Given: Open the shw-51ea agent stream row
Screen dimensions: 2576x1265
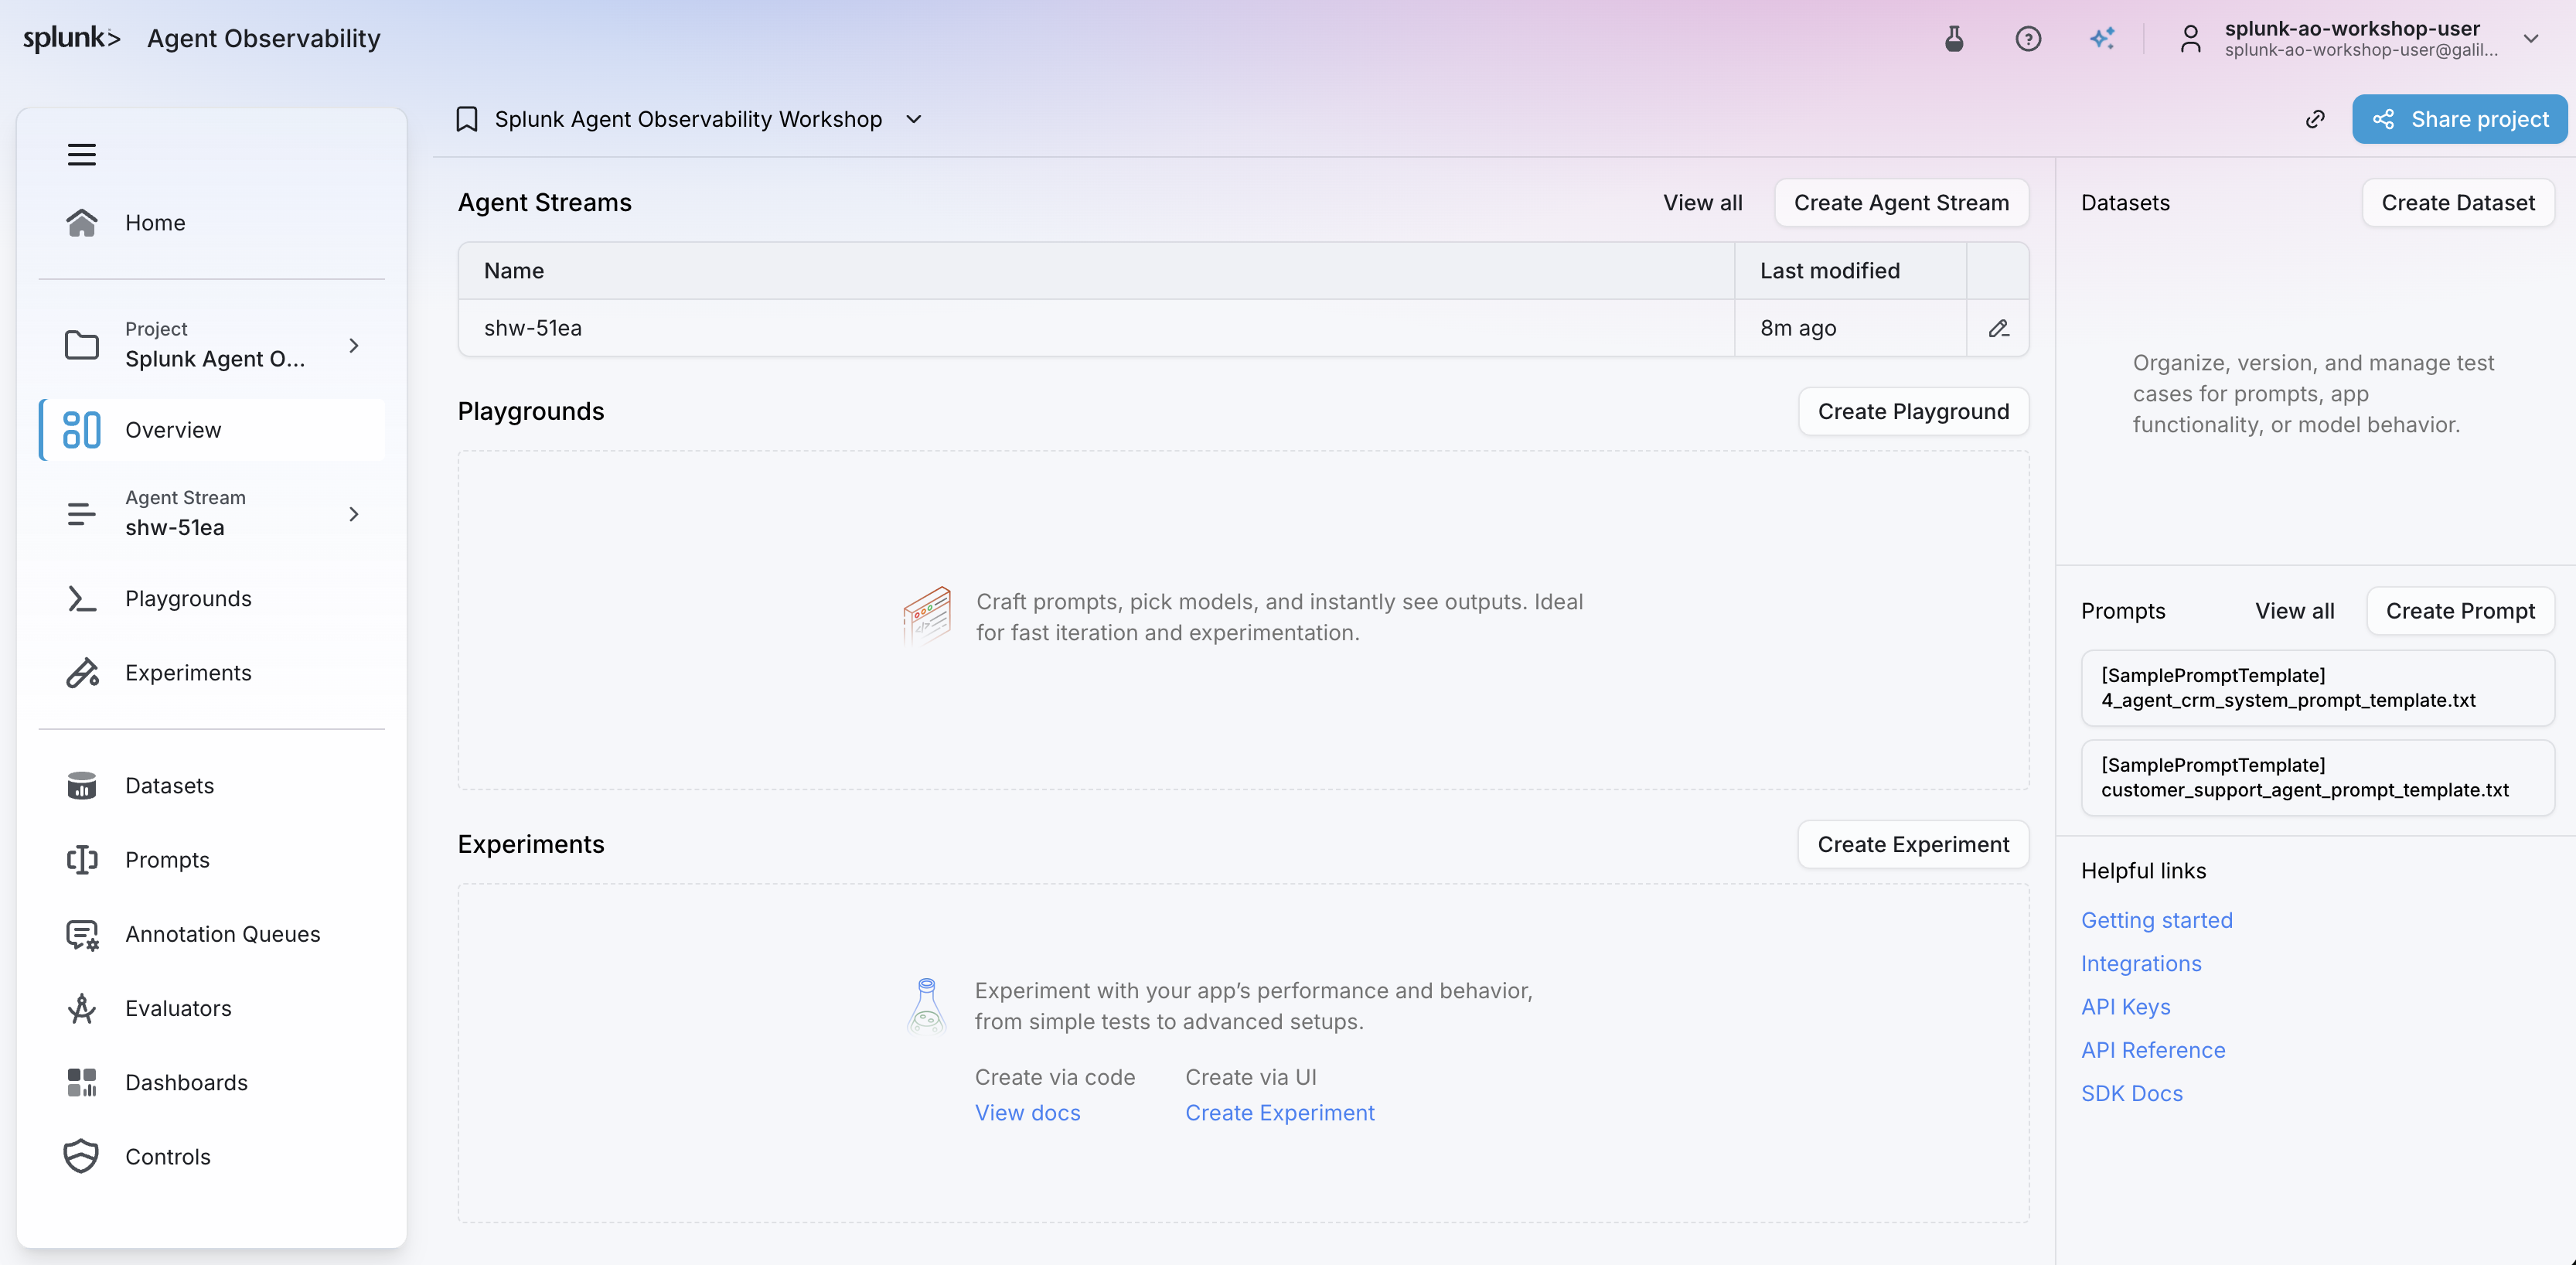Looking at the screenshot, I should pos(1243,328).
